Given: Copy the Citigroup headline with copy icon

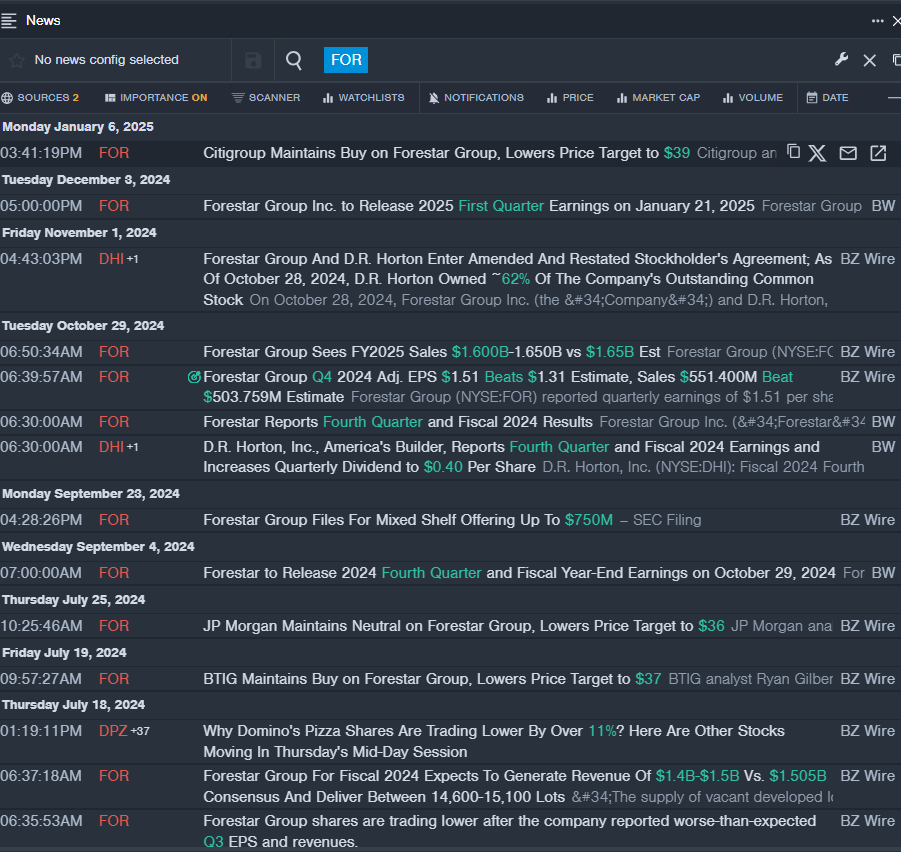Looking at the screenshot, I should tap(793, 152).
